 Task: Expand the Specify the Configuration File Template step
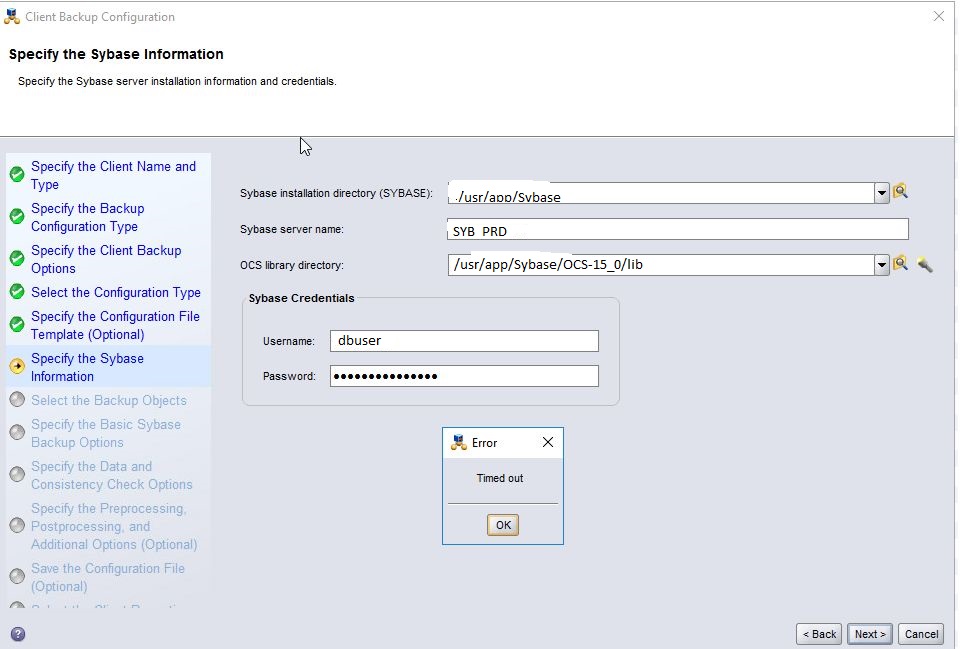[x=115, y=325]
